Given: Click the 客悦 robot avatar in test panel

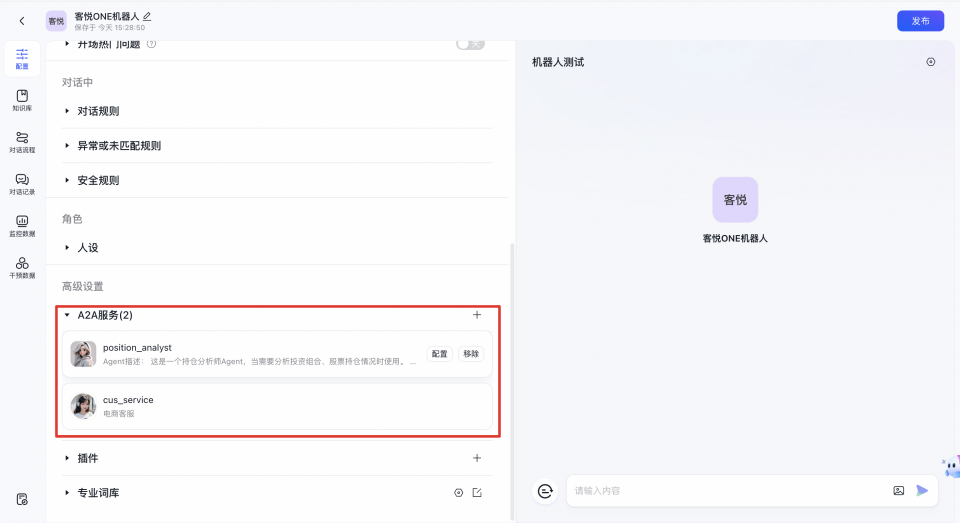Looking at the screenshot, I should click(x=735, y=200).
